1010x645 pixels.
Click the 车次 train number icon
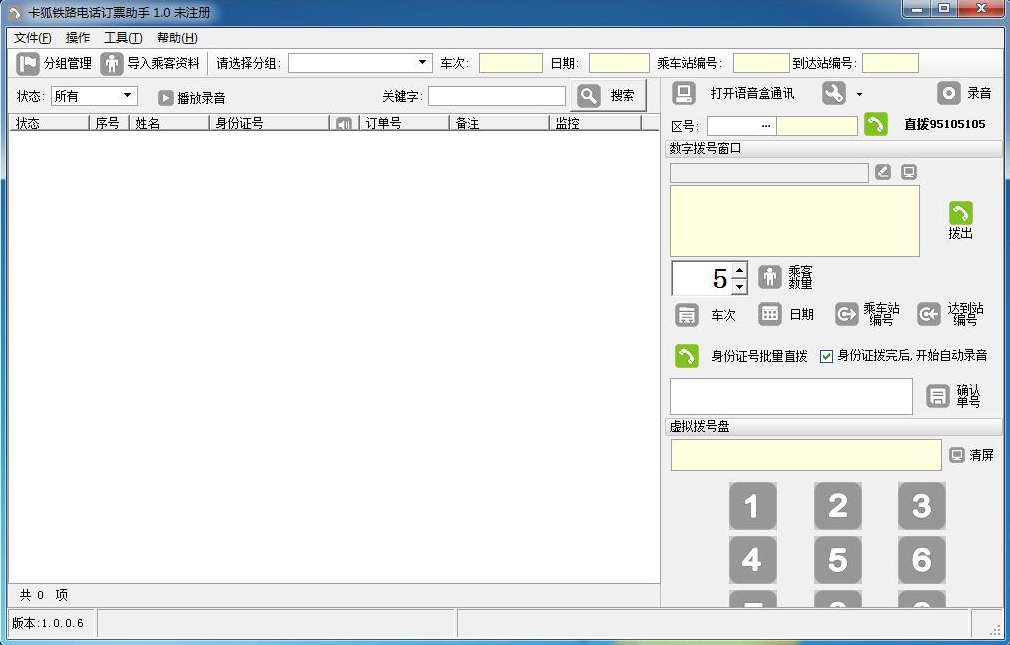pyautogui.click(x=687, y=315)
